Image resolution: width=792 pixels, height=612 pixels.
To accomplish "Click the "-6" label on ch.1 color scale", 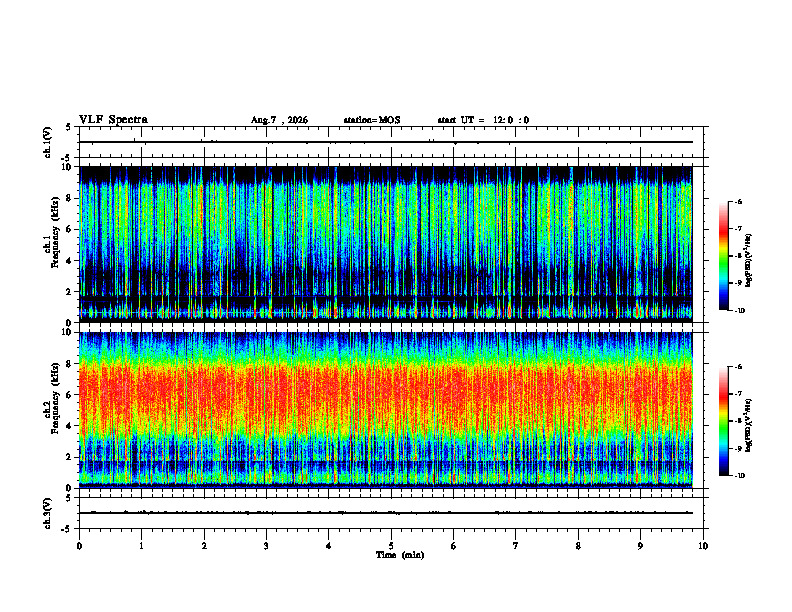I will point(738,201).
